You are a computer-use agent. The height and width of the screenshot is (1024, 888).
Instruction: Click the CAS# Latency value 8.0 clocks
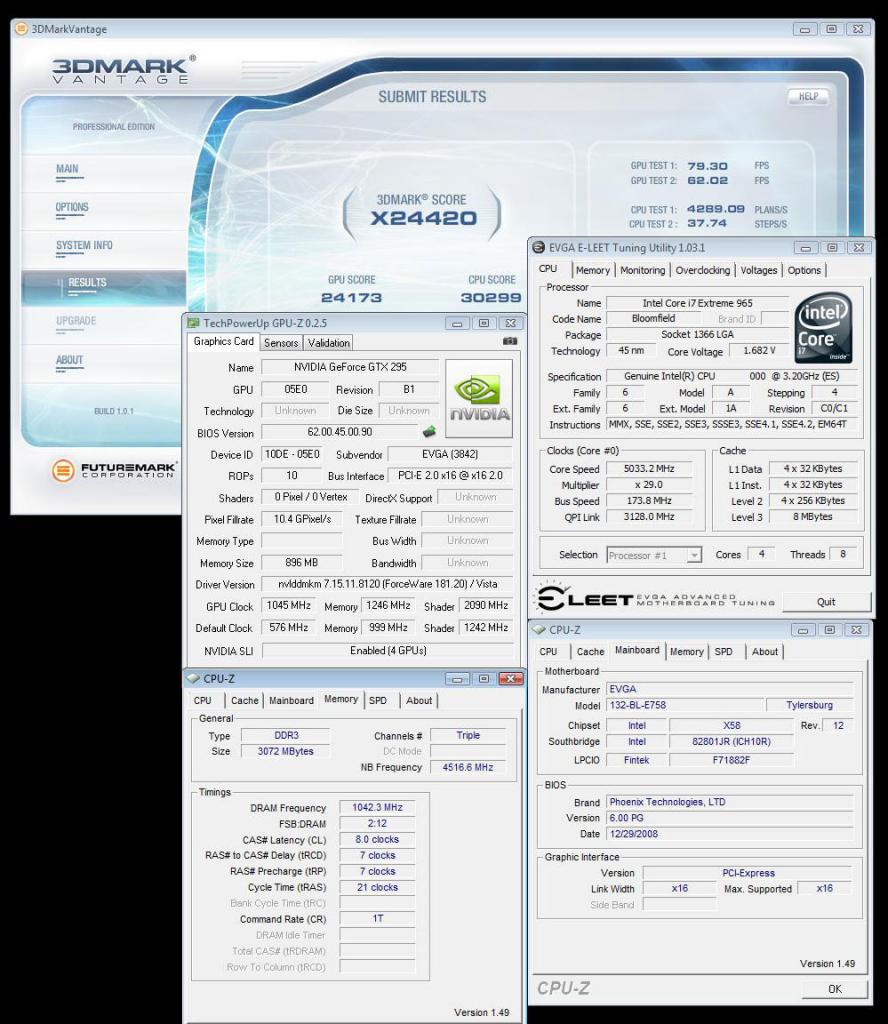click(x=377, y=839)
